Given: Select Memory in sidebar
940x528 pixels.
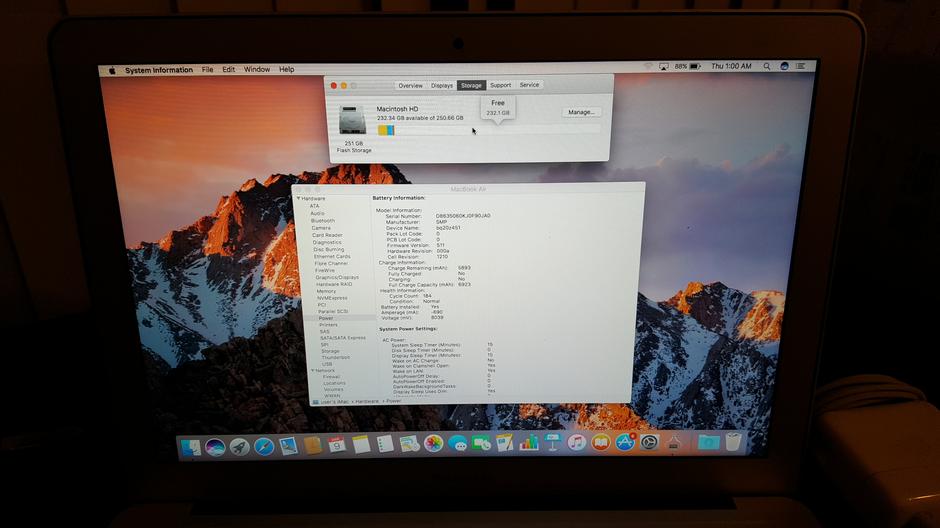Looking at the screenshot, I should 326,291.
